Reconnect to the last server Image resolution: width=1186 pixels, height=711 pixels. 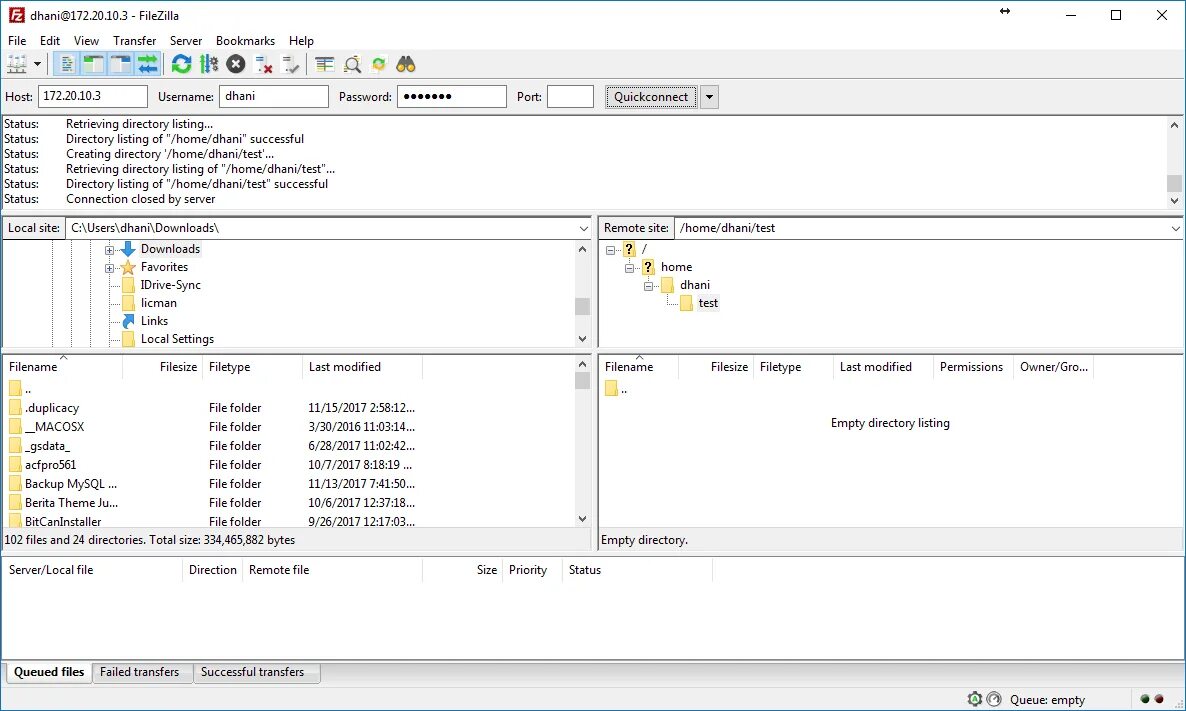[290, 64]
